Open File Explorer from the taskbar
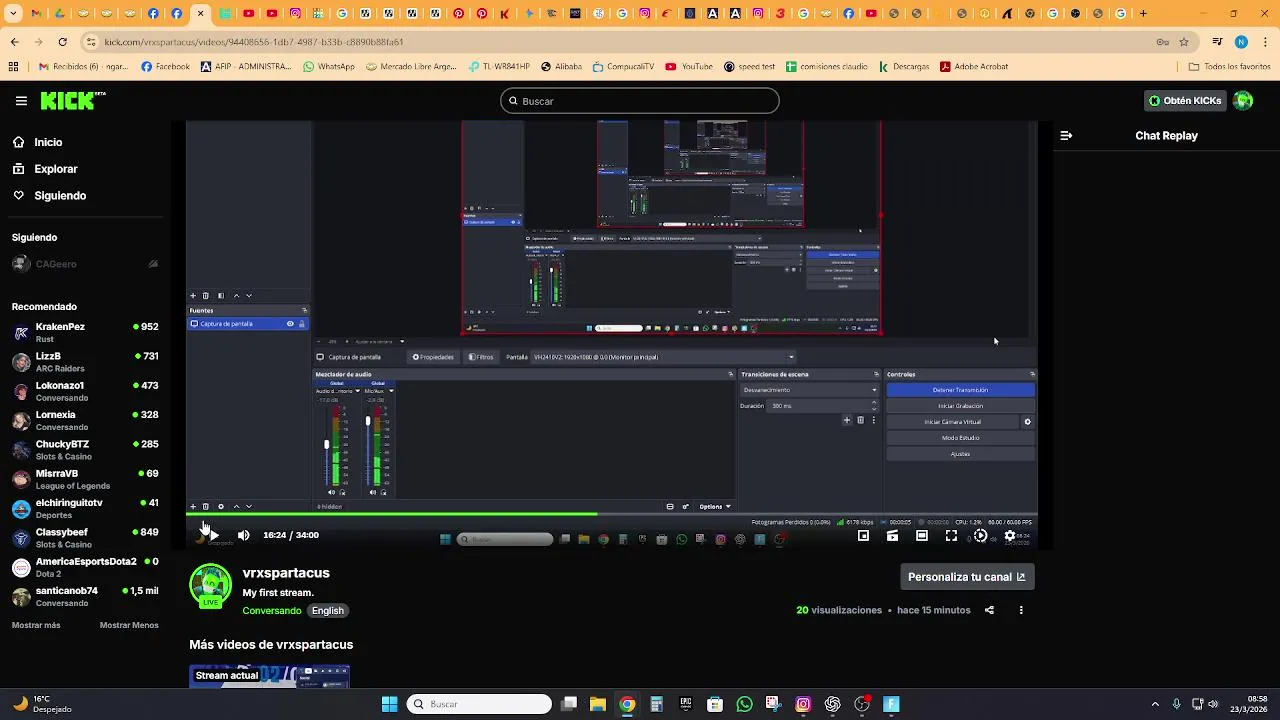 pyautogui.click(x=597, y=704)
